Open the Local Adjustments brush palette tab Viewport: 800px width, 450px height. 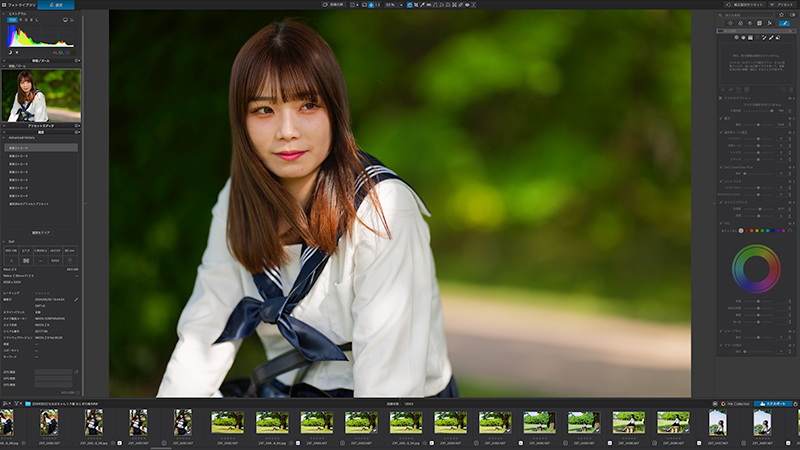(x=784, y=23)
